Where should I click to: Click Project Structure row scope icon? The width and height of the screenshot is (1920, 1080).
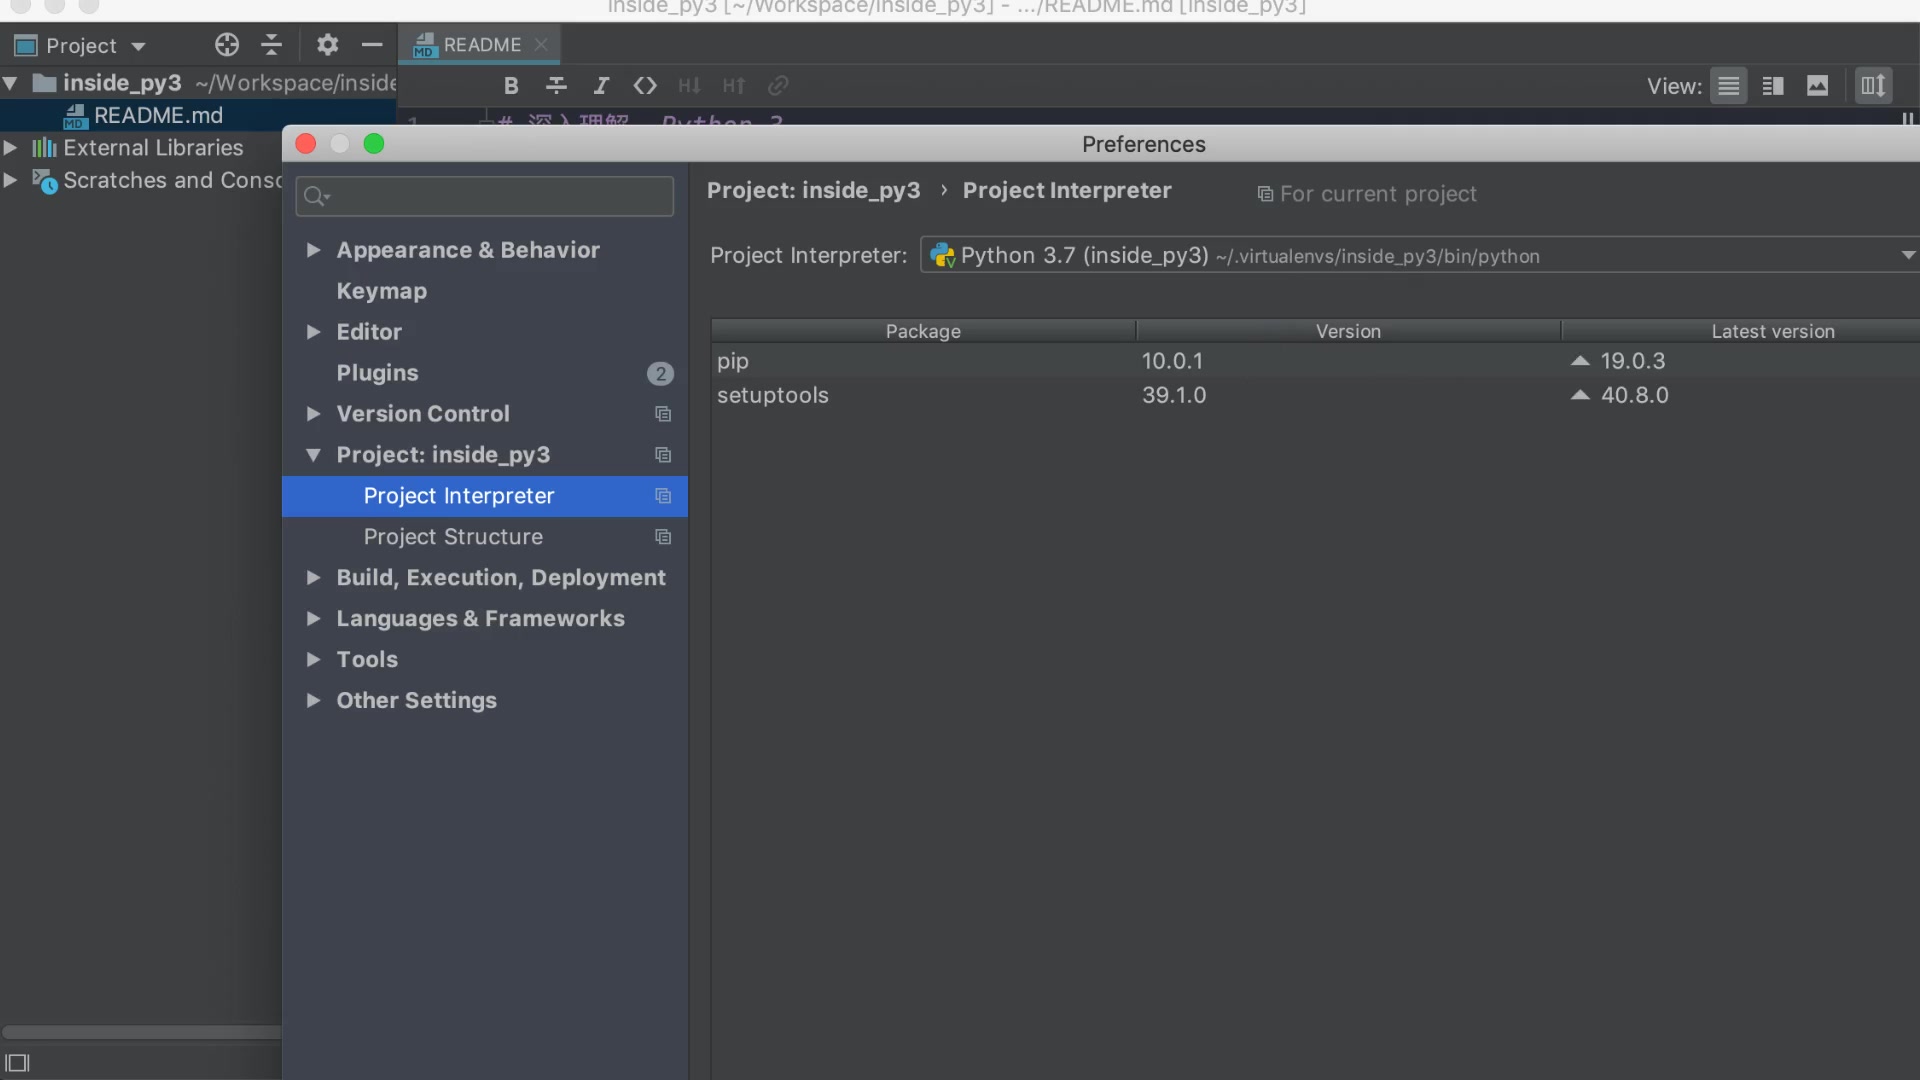pyautogui.click(x=663, y=537)
